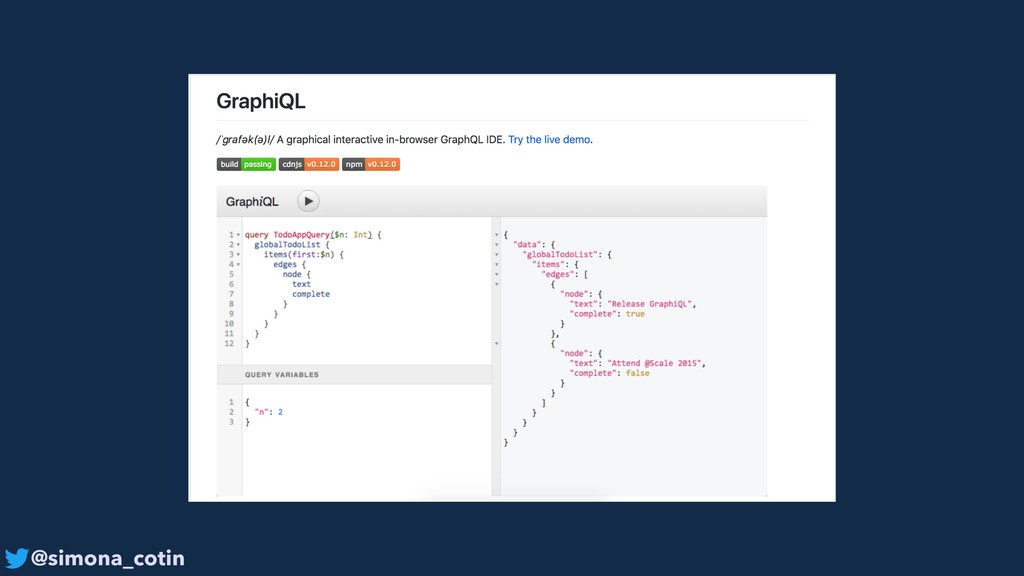
Task: Click the 'items(first:$n)' line in query
Action: 304,254
